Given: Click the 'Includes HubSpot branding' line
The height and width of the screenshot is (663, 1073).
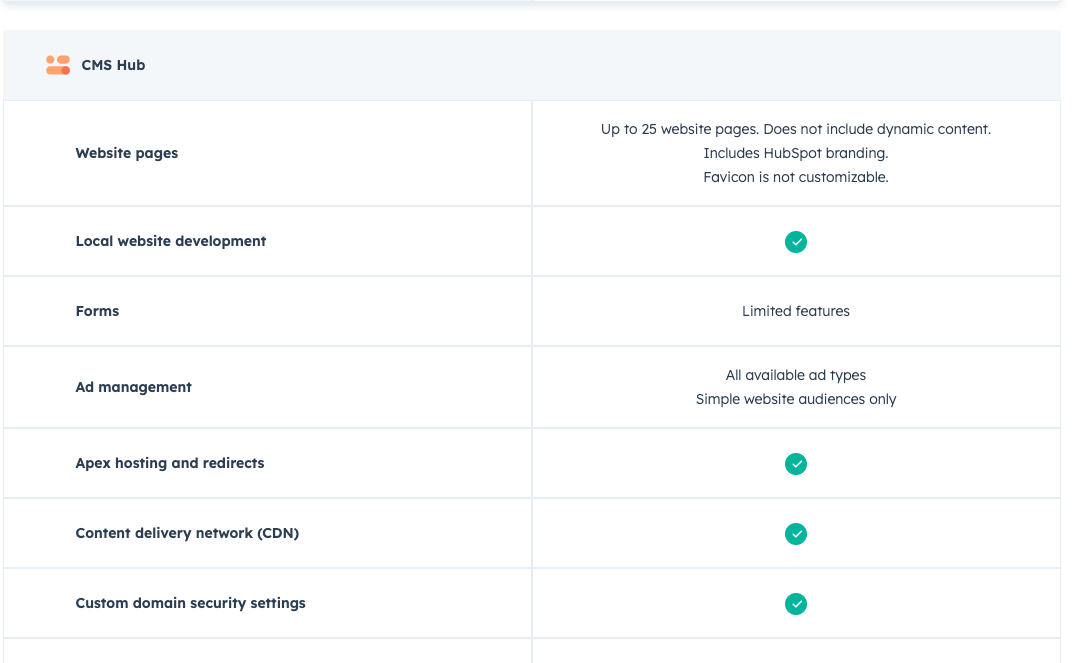Looking at the screenshot, I should (x=795, y=153).
